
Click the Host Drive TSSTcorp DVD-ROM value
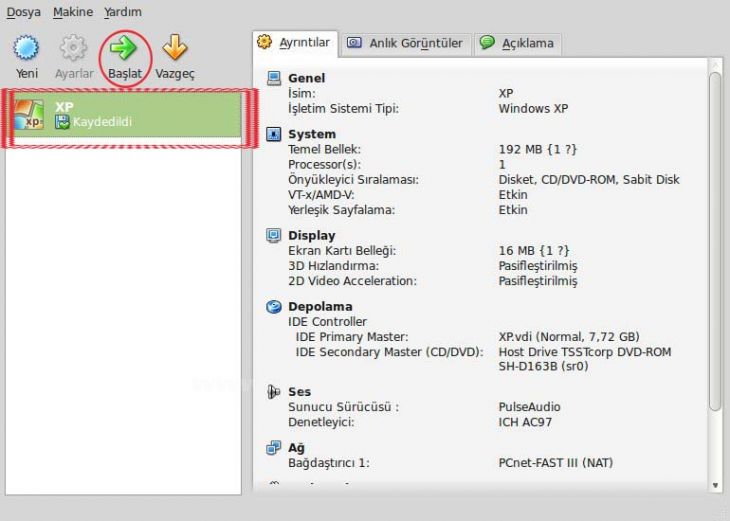[585, 359]
